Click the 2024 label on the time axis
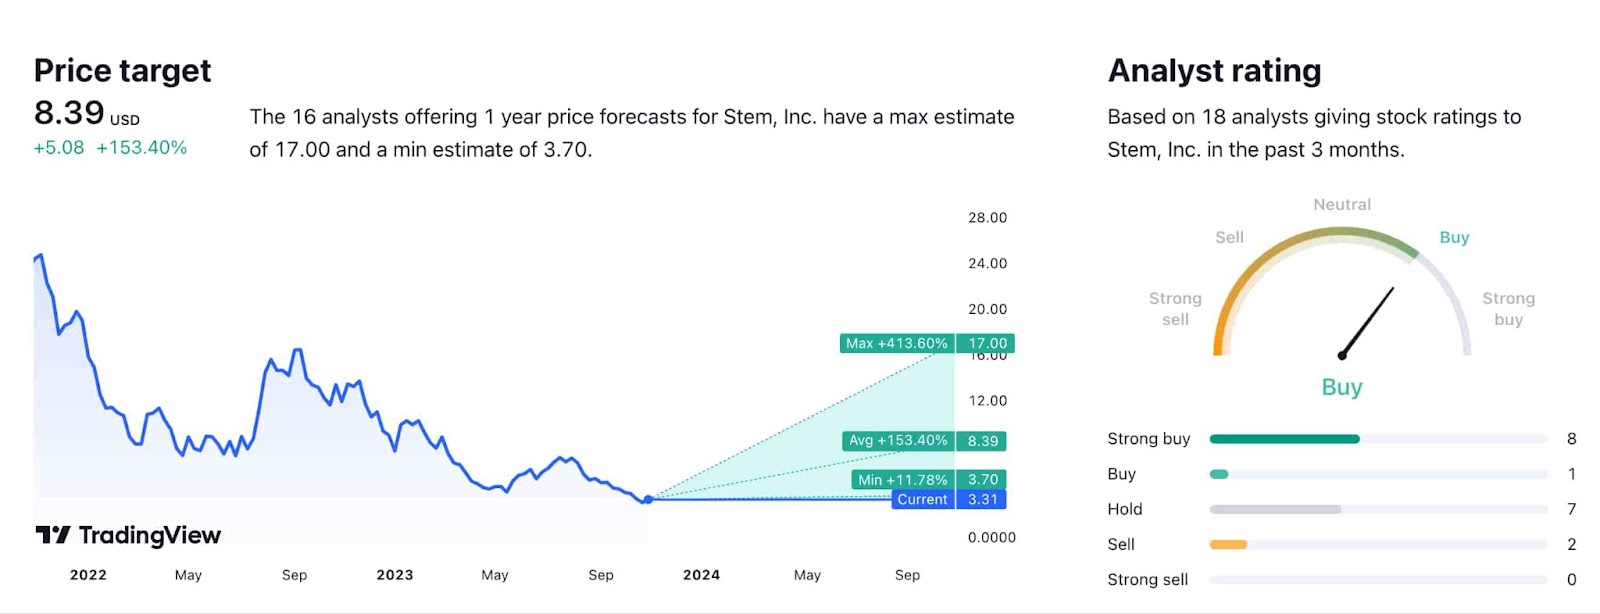The height and width of the screenshot is (614, 1600). tap(701, 575)
